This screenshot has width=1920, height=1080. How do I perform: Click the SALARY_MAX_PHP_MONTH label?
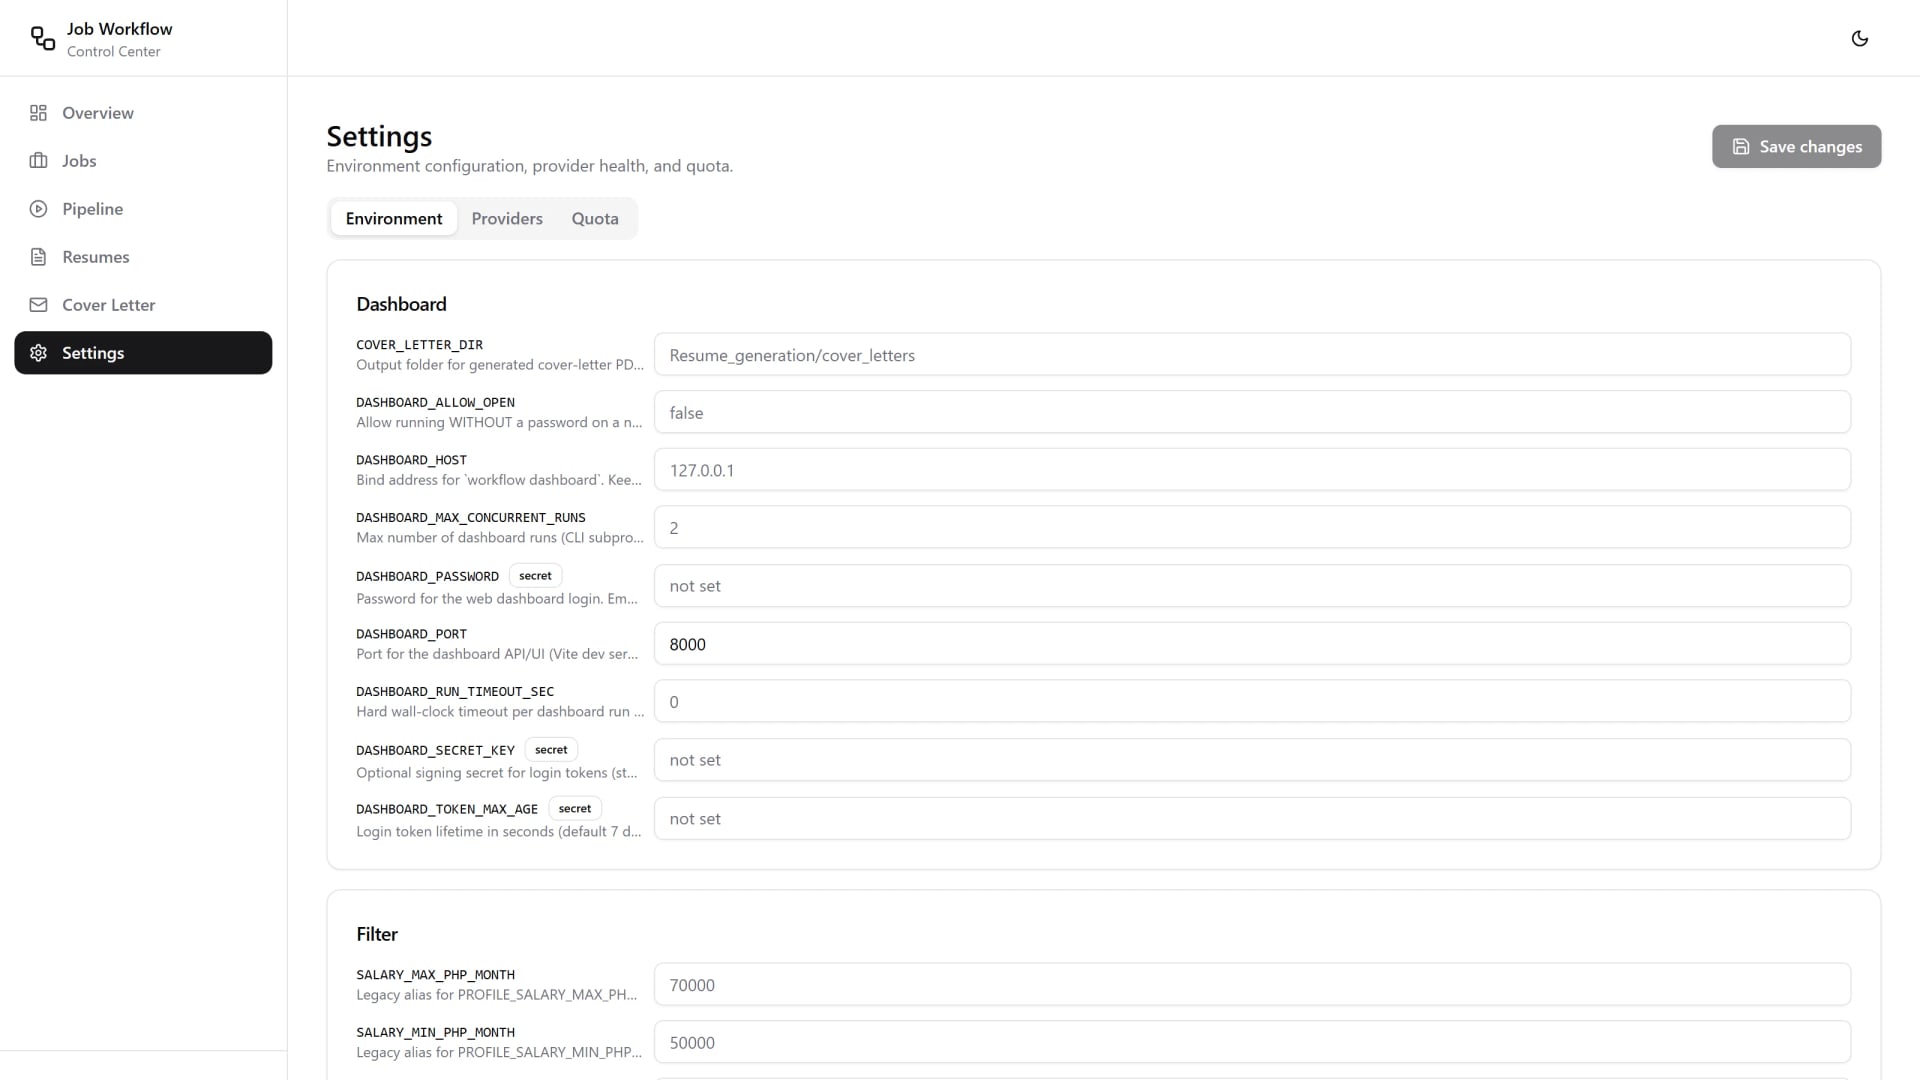pos(435,975)
